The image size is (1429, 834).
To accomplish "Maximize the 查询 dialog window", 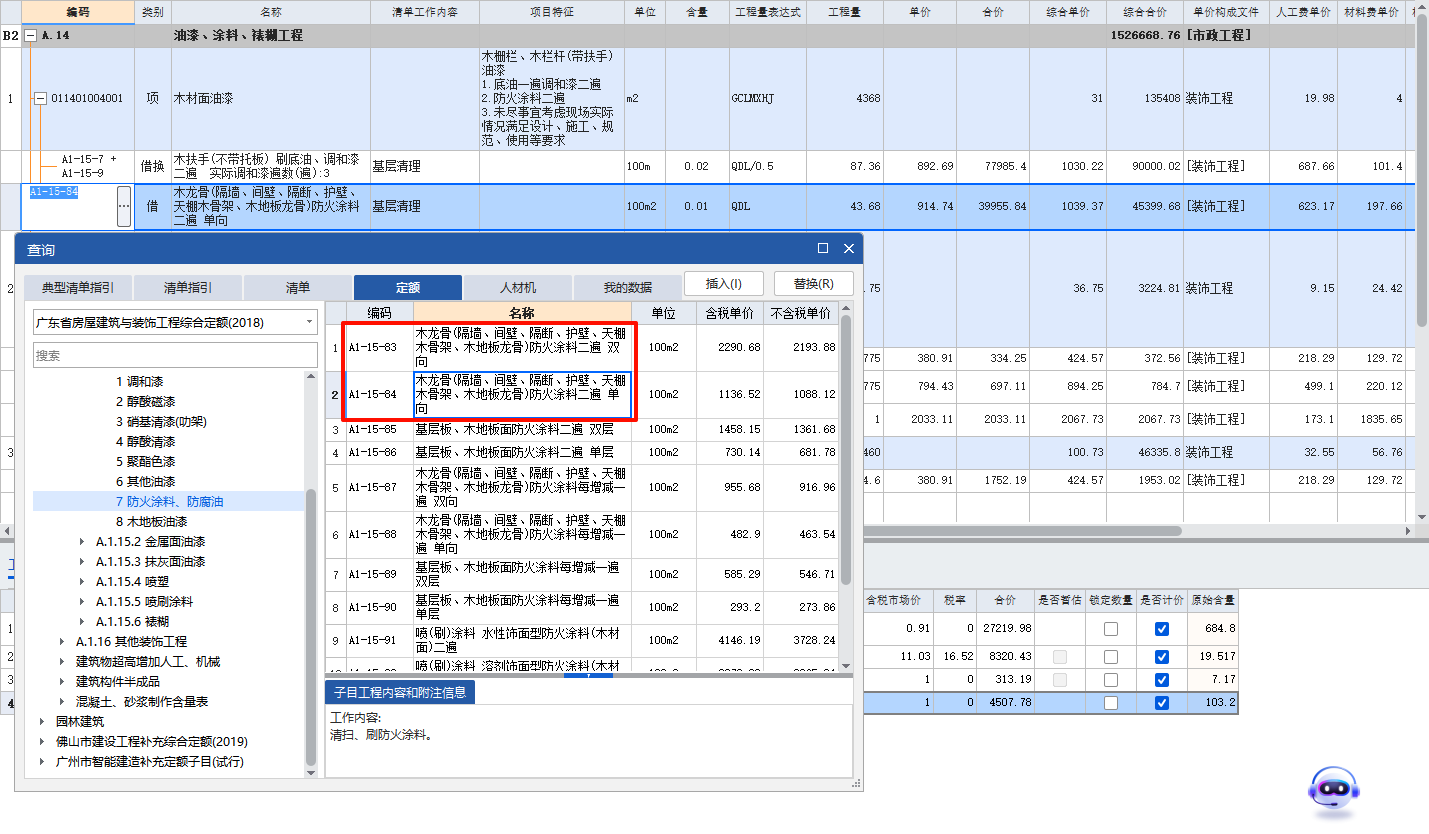I will (x=823, y=249).
